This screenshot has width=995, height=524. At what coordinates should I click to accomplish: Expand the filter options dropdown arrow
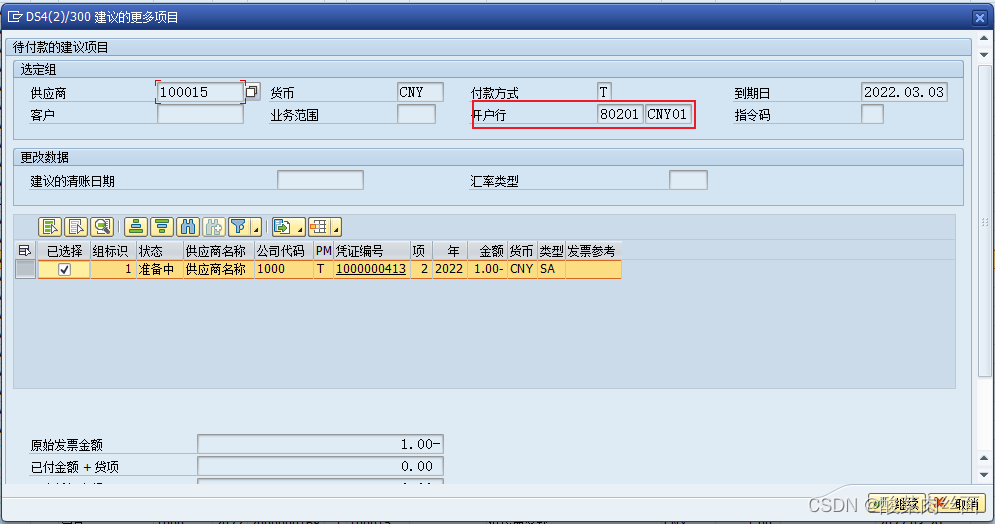pyautogui.click(x=256, y=226)
